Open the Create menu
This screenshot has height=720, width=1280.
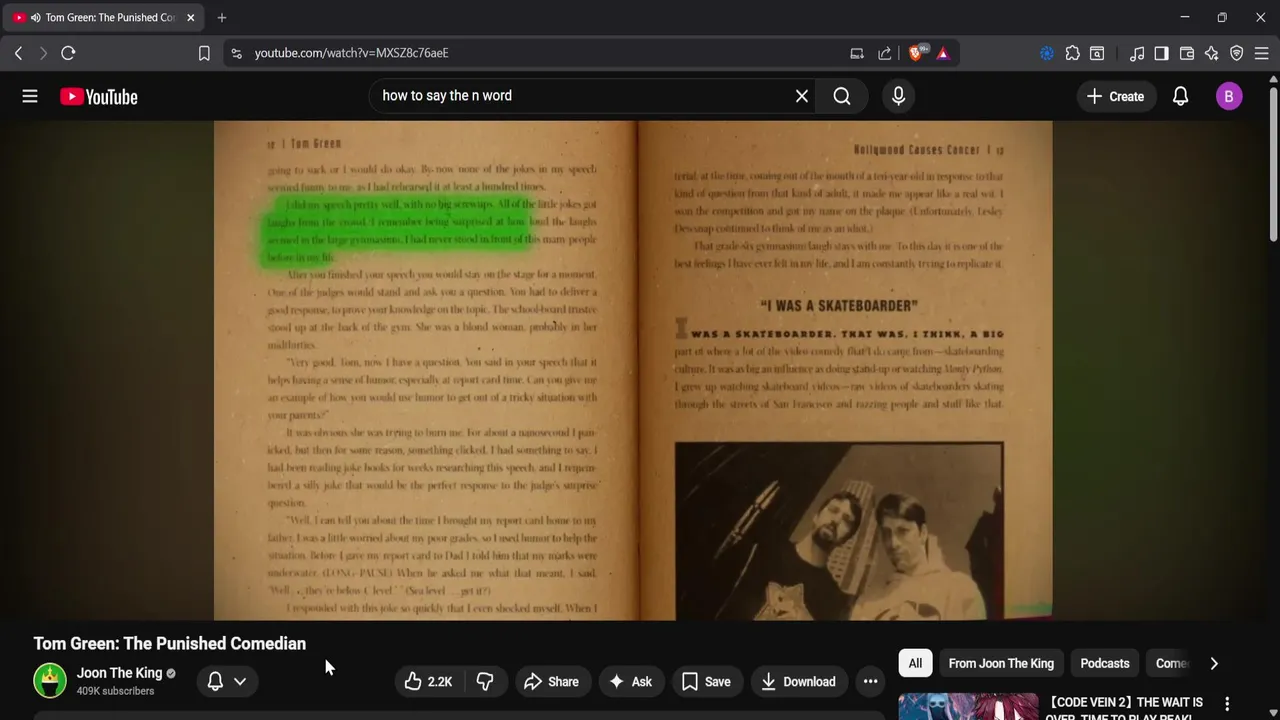pos(1116,96)
